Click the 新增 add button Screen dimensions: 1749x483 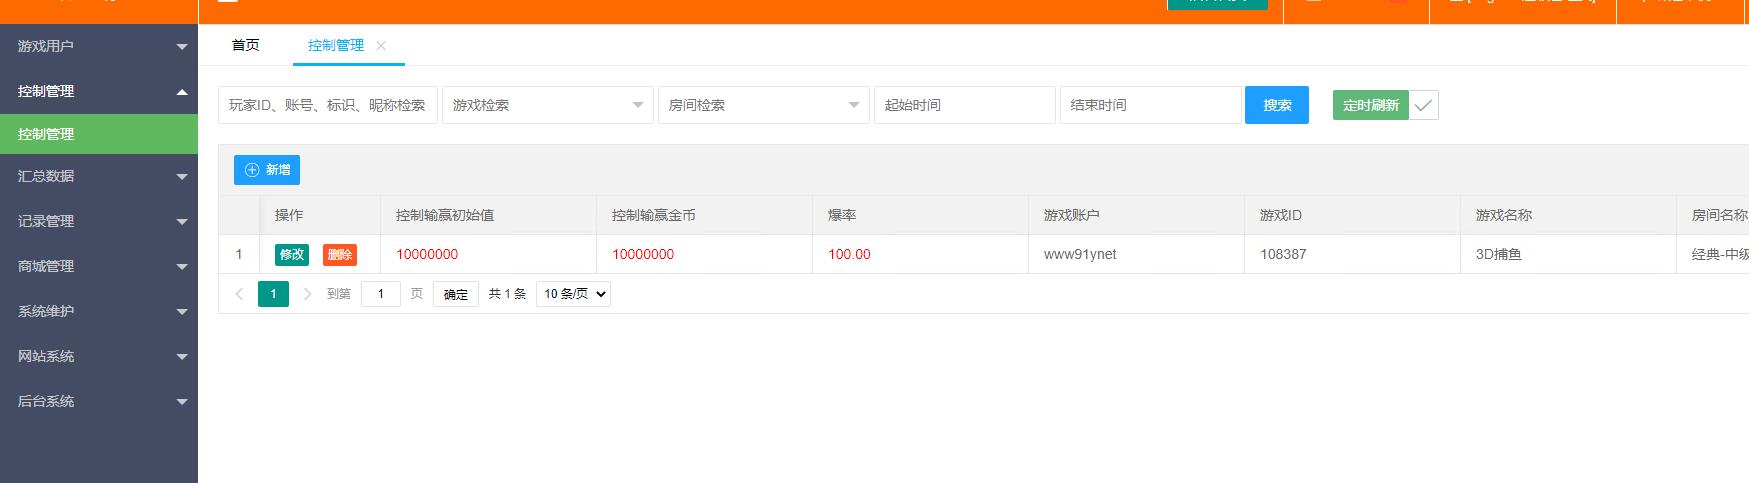(267, 170)
